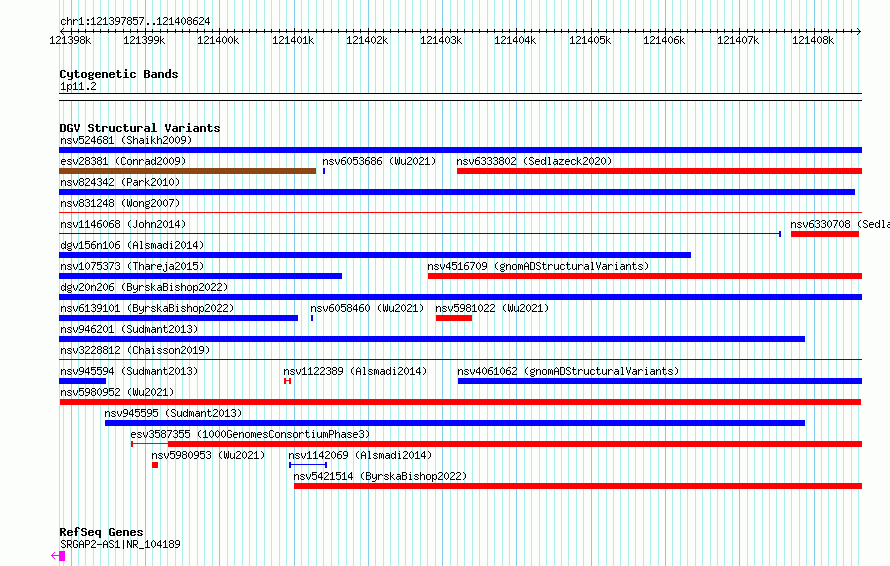Click dgv20n206 (ByrskaBishop2022) label
This screenshot has height=566, width=890.
coord(144,287)
